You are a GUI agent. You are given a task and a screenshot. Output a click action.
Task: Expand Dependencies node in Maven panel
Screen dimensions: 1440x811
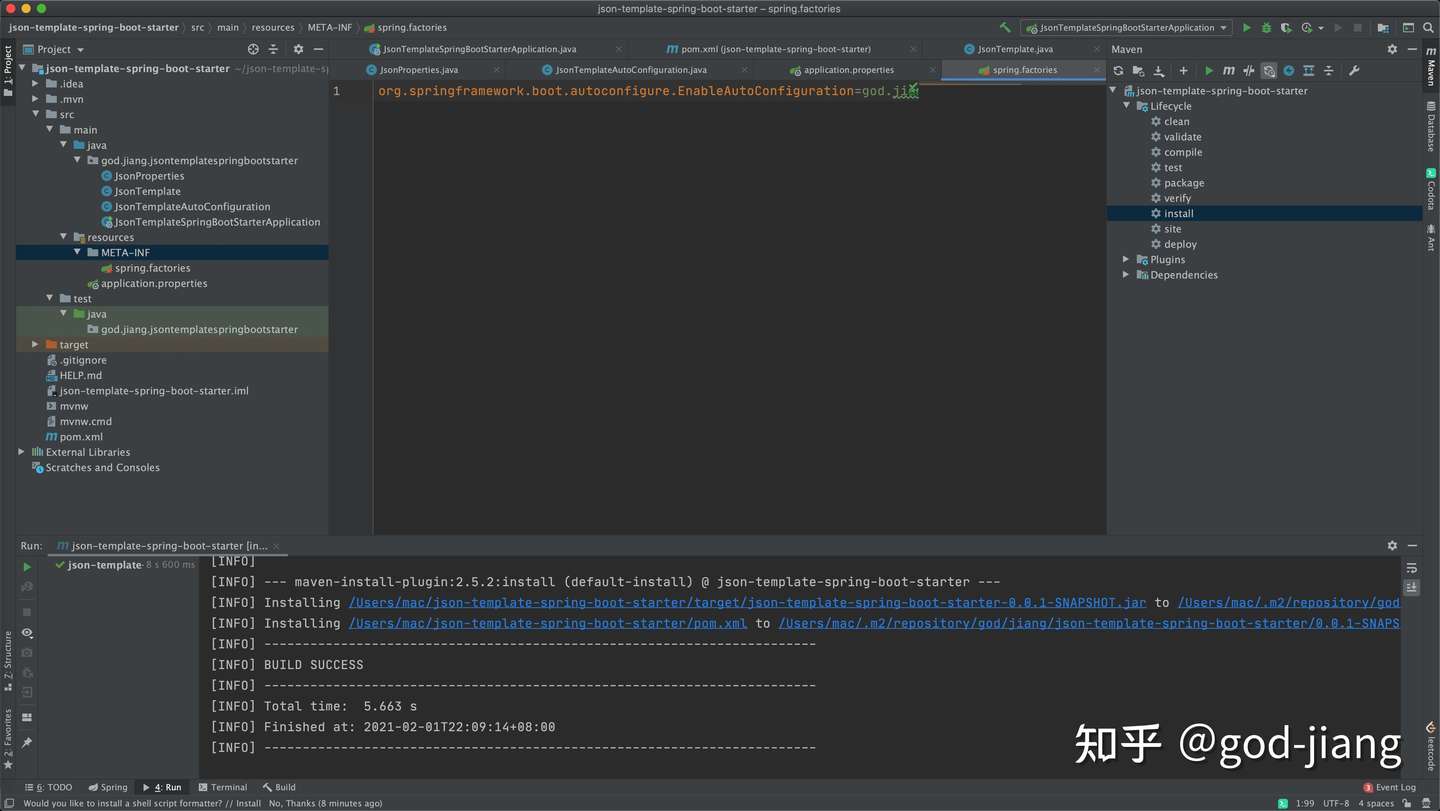1127,275
